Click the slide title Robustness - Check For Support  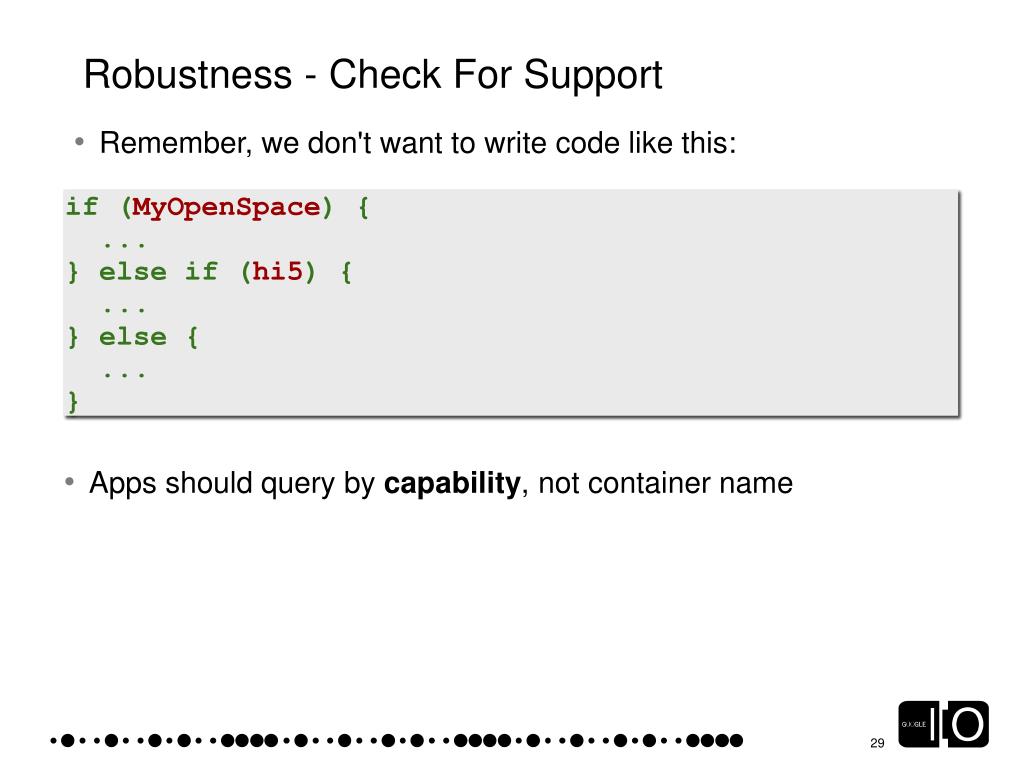coord(373,74)
